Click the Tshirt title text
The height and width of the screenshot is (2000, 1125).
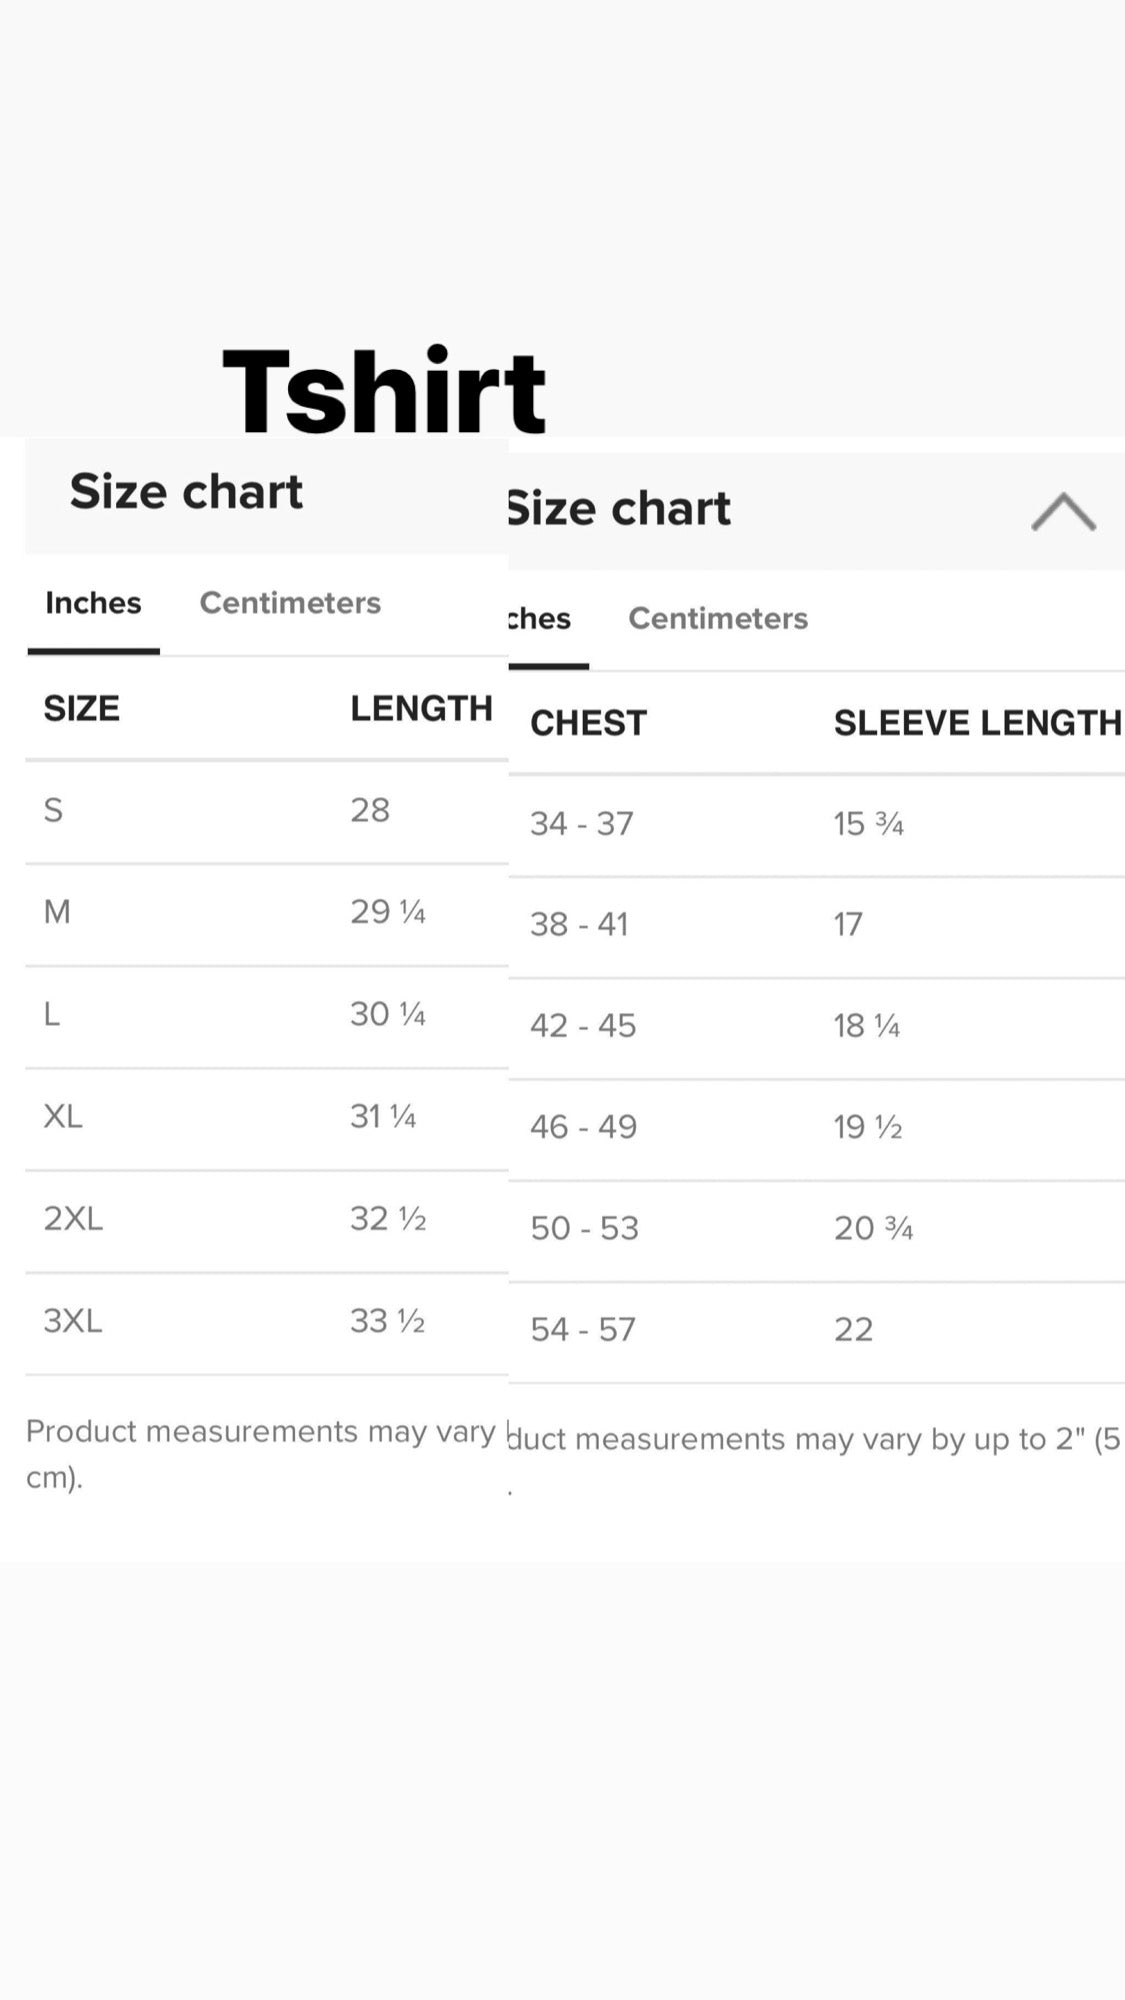pyautogui.click(x=384, y=390)
